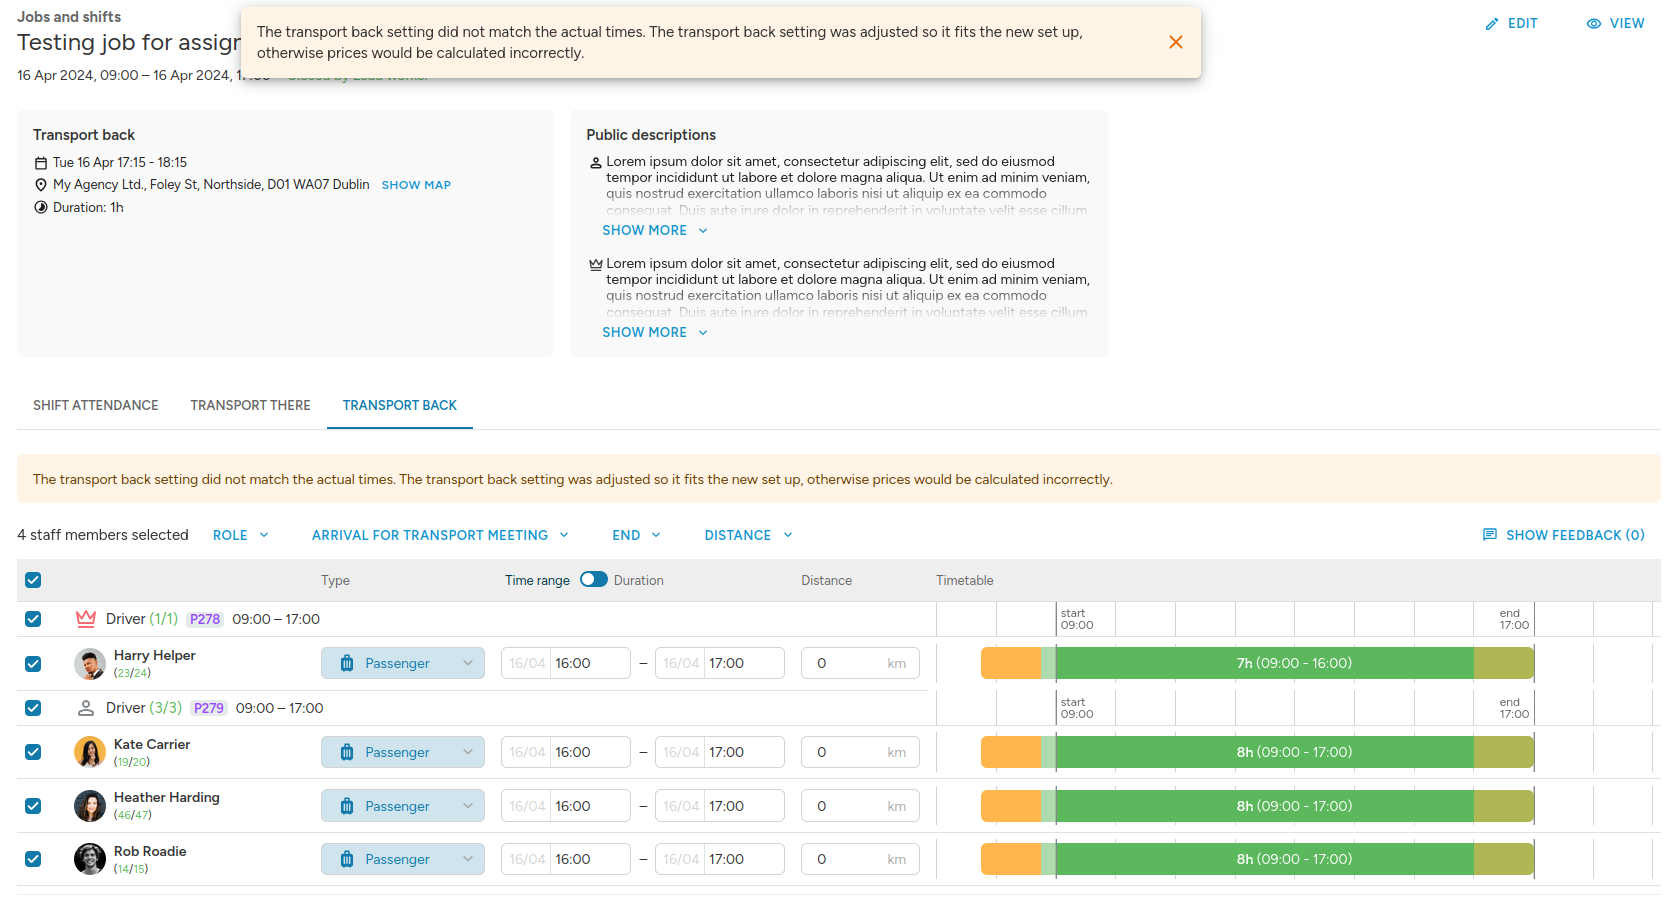Open the DISTANCE dropdown
This screenshot has height=907, width=1670.
[748, 535]
